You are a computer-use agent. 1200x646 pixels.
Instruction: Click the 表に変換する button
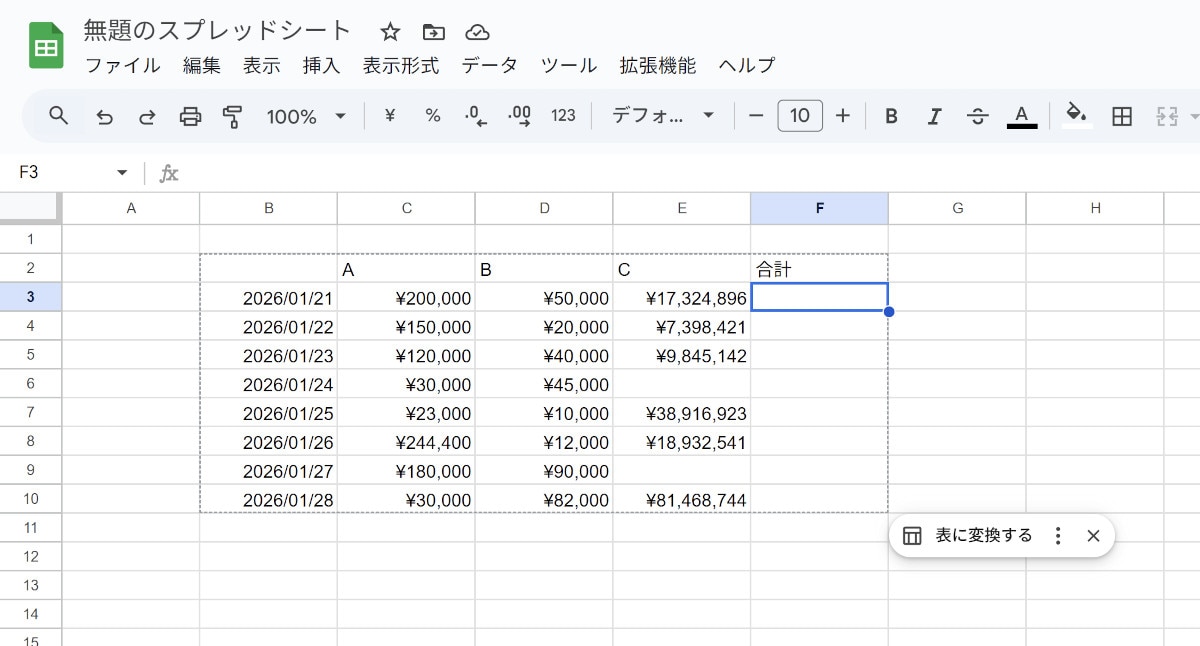coord(967,536)
